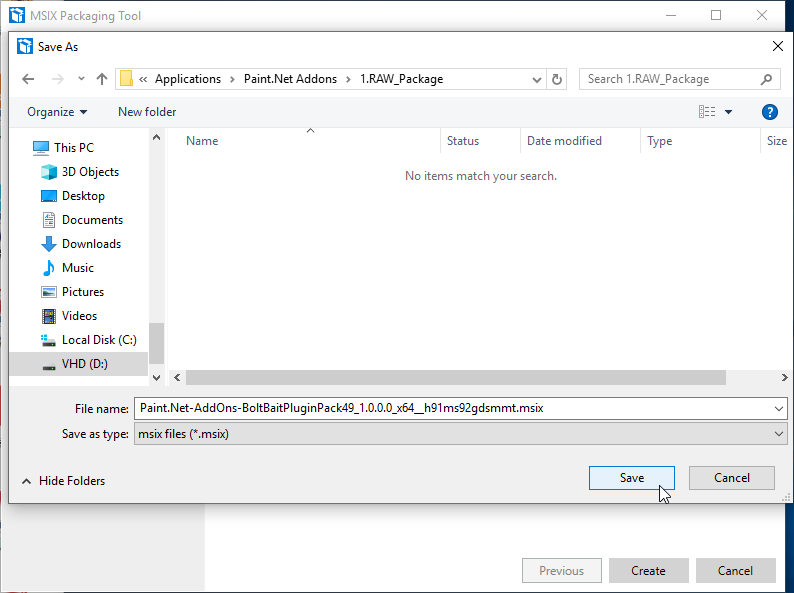This screenshot has width=794, height=593.
Task: Open the view options dropdown arrow
Action: point(729,112)
